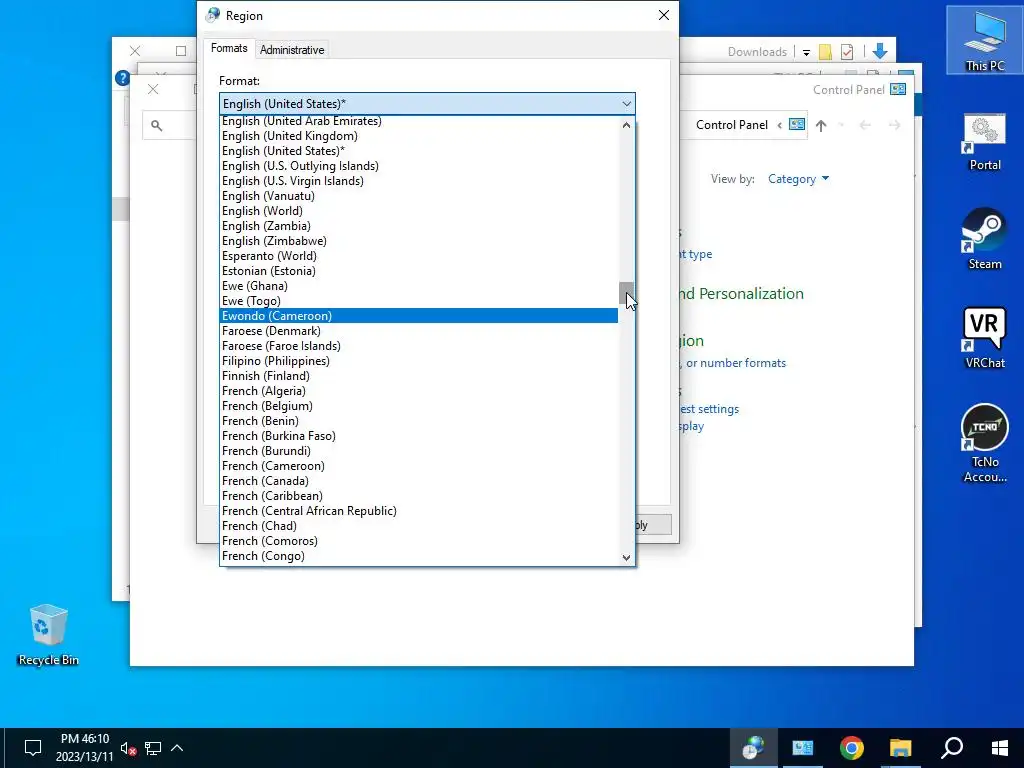Select Esperanto (World) format
This screenshot has width=1024, height=768.
419,256
